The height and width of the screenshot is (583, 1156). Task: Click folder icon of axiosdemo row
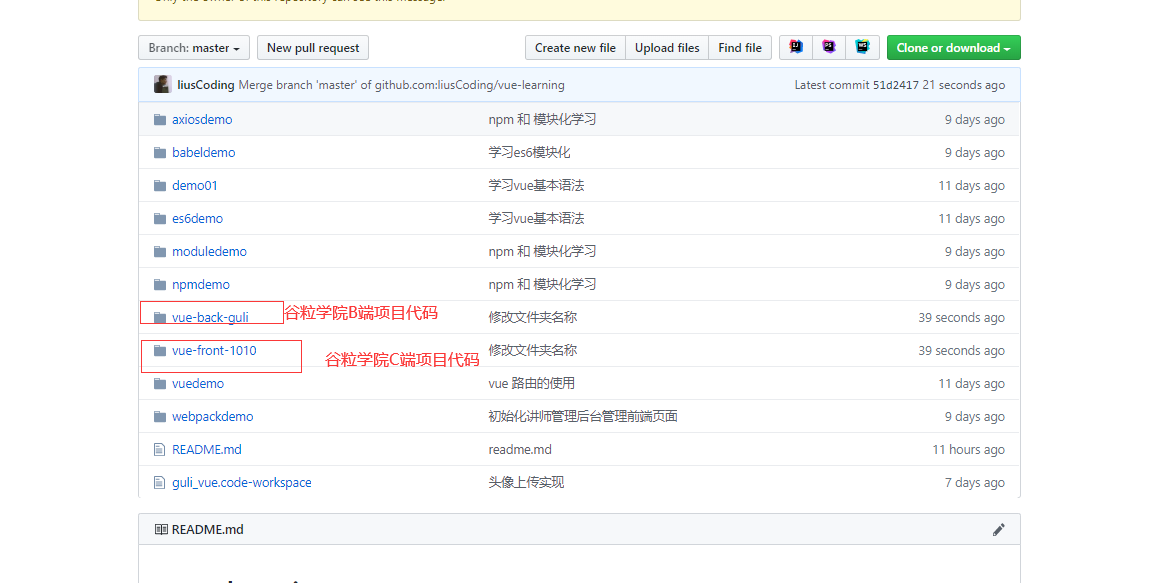coord(159,119)
